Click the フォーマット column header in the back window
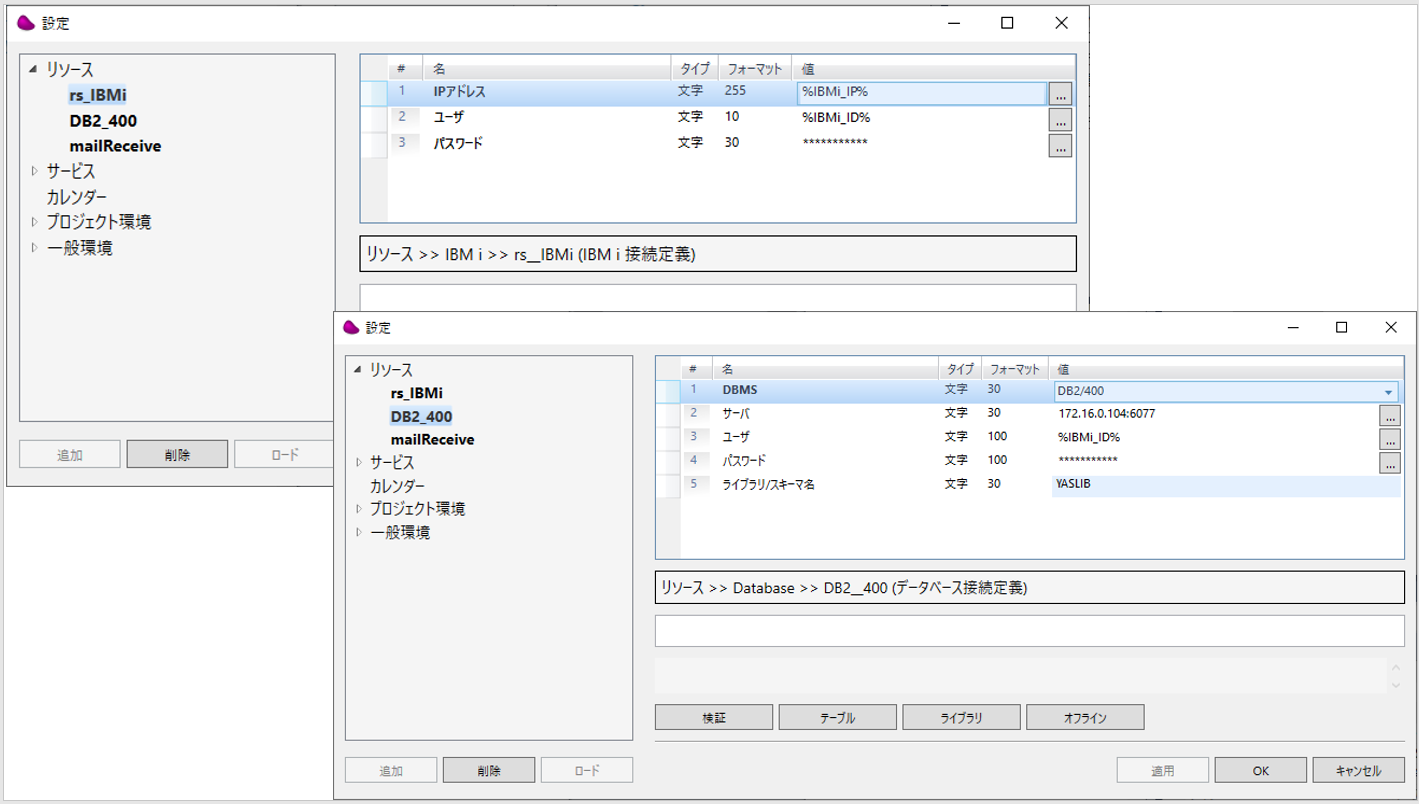The width and height of the screenshot is (1419, 804). [754, 69]
